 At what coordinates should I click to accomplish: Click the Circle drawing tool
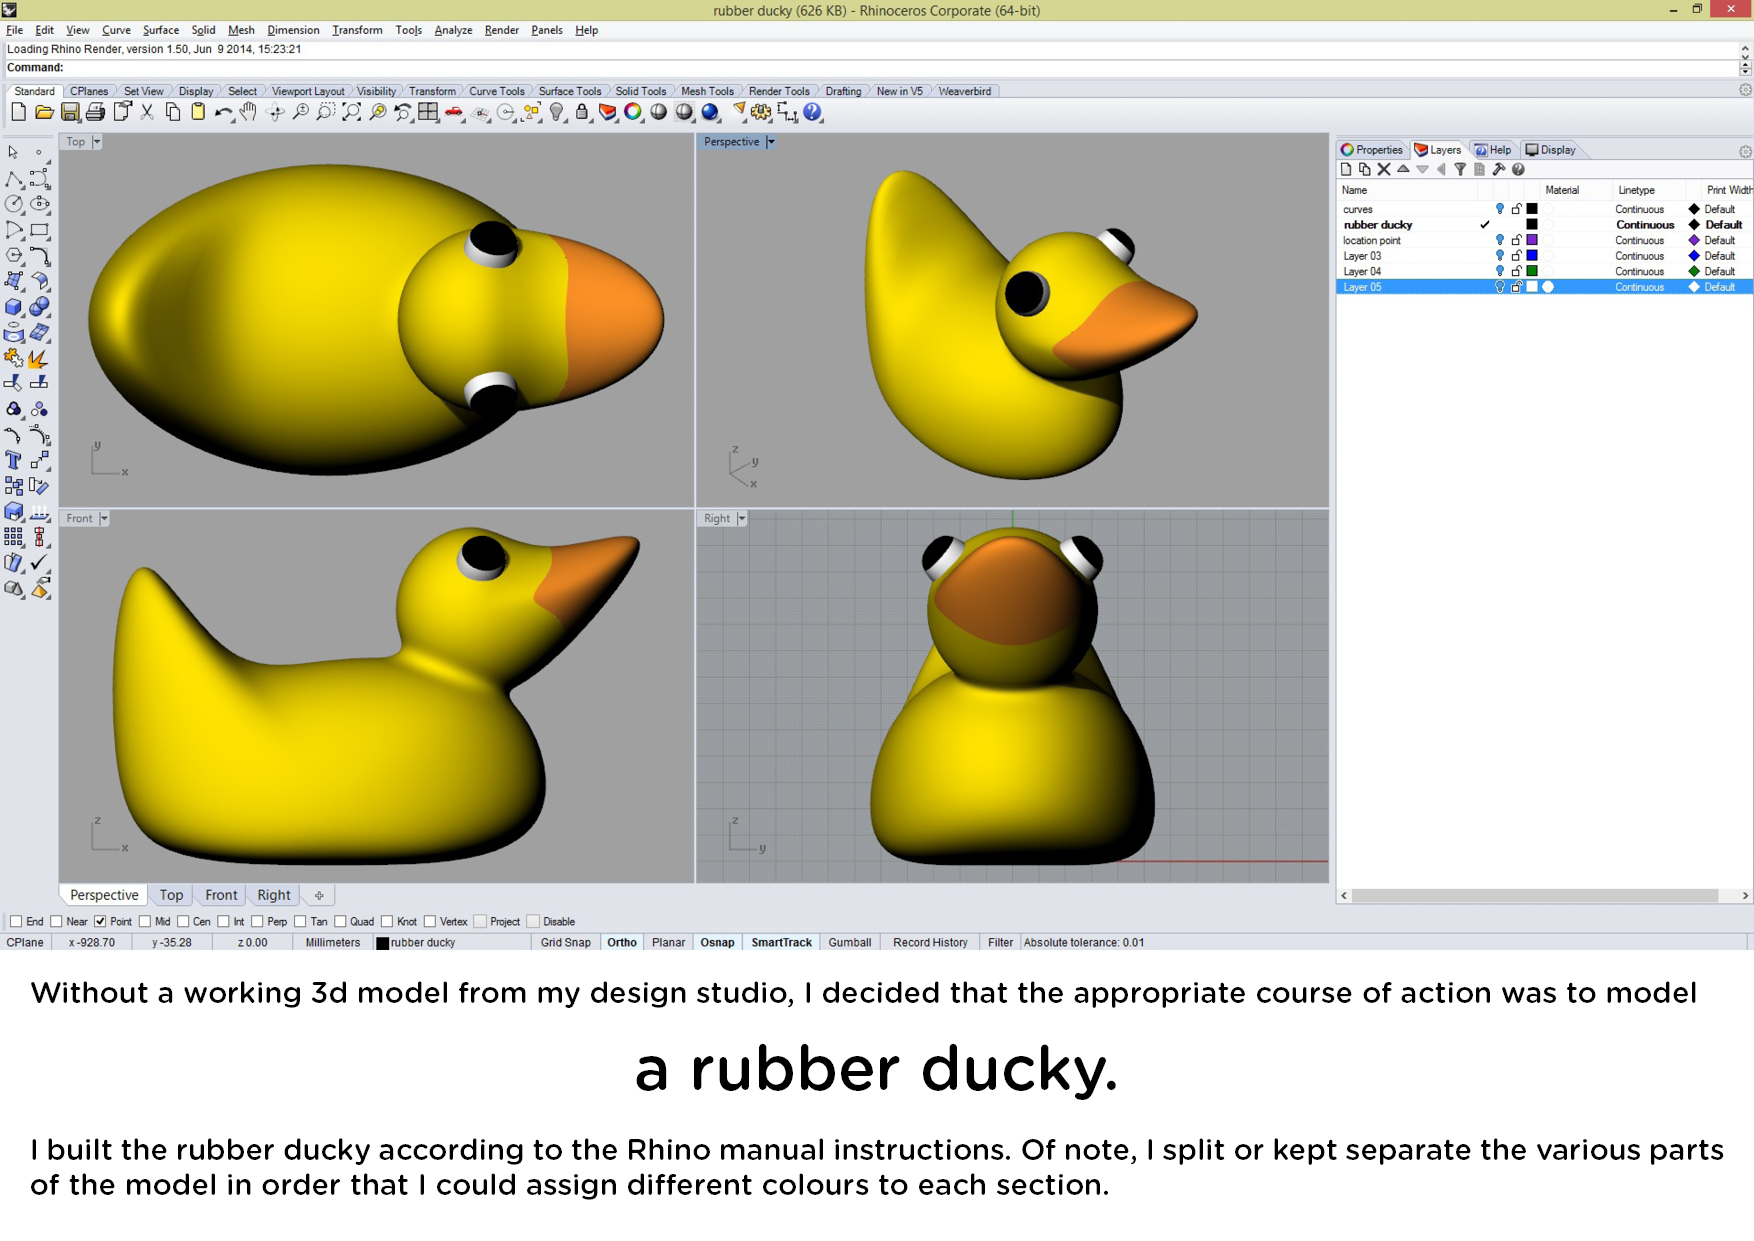(x=14, y=204)
